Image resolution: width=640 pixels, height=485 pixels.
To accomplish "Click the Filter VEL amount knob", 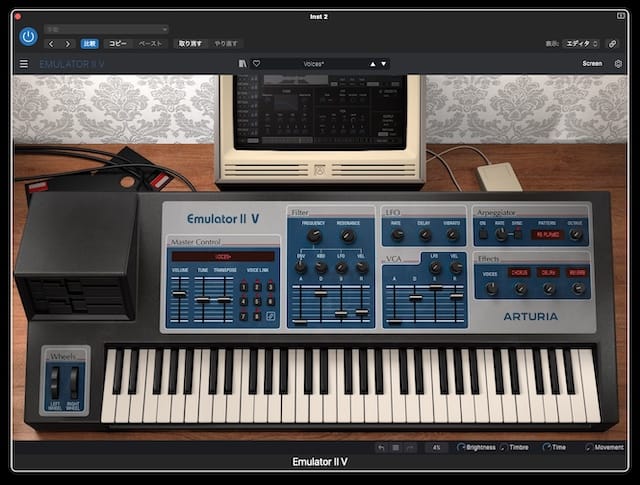I will click(x=362, y=267).
